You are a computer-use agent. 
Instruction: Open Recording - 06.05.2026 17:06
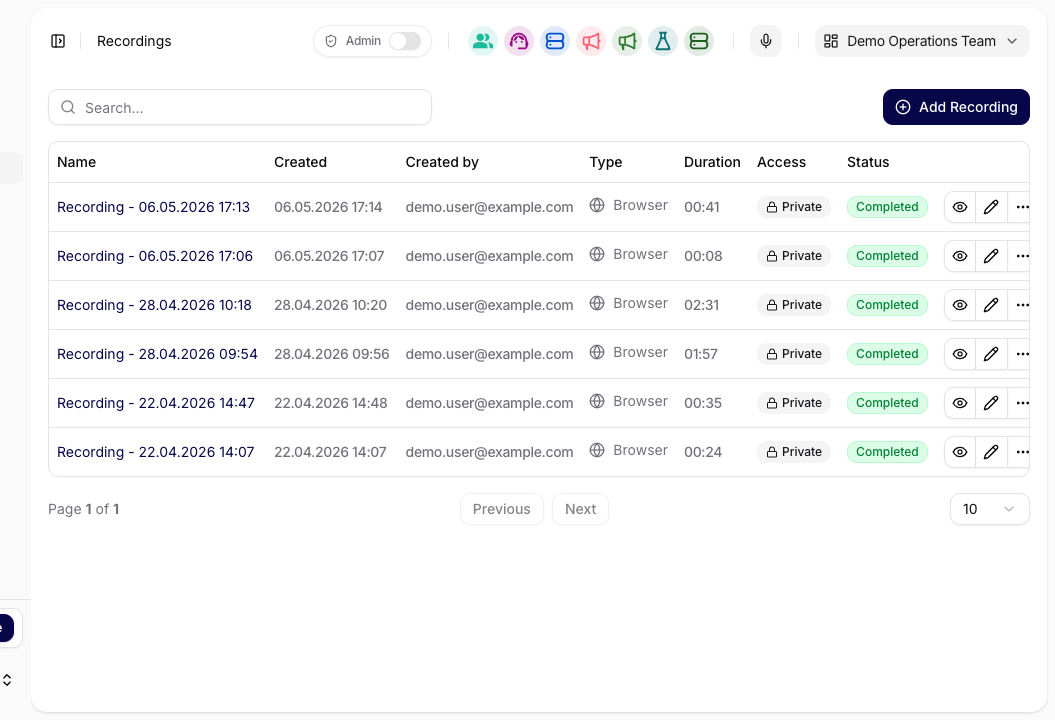click(x=155, y=256)
